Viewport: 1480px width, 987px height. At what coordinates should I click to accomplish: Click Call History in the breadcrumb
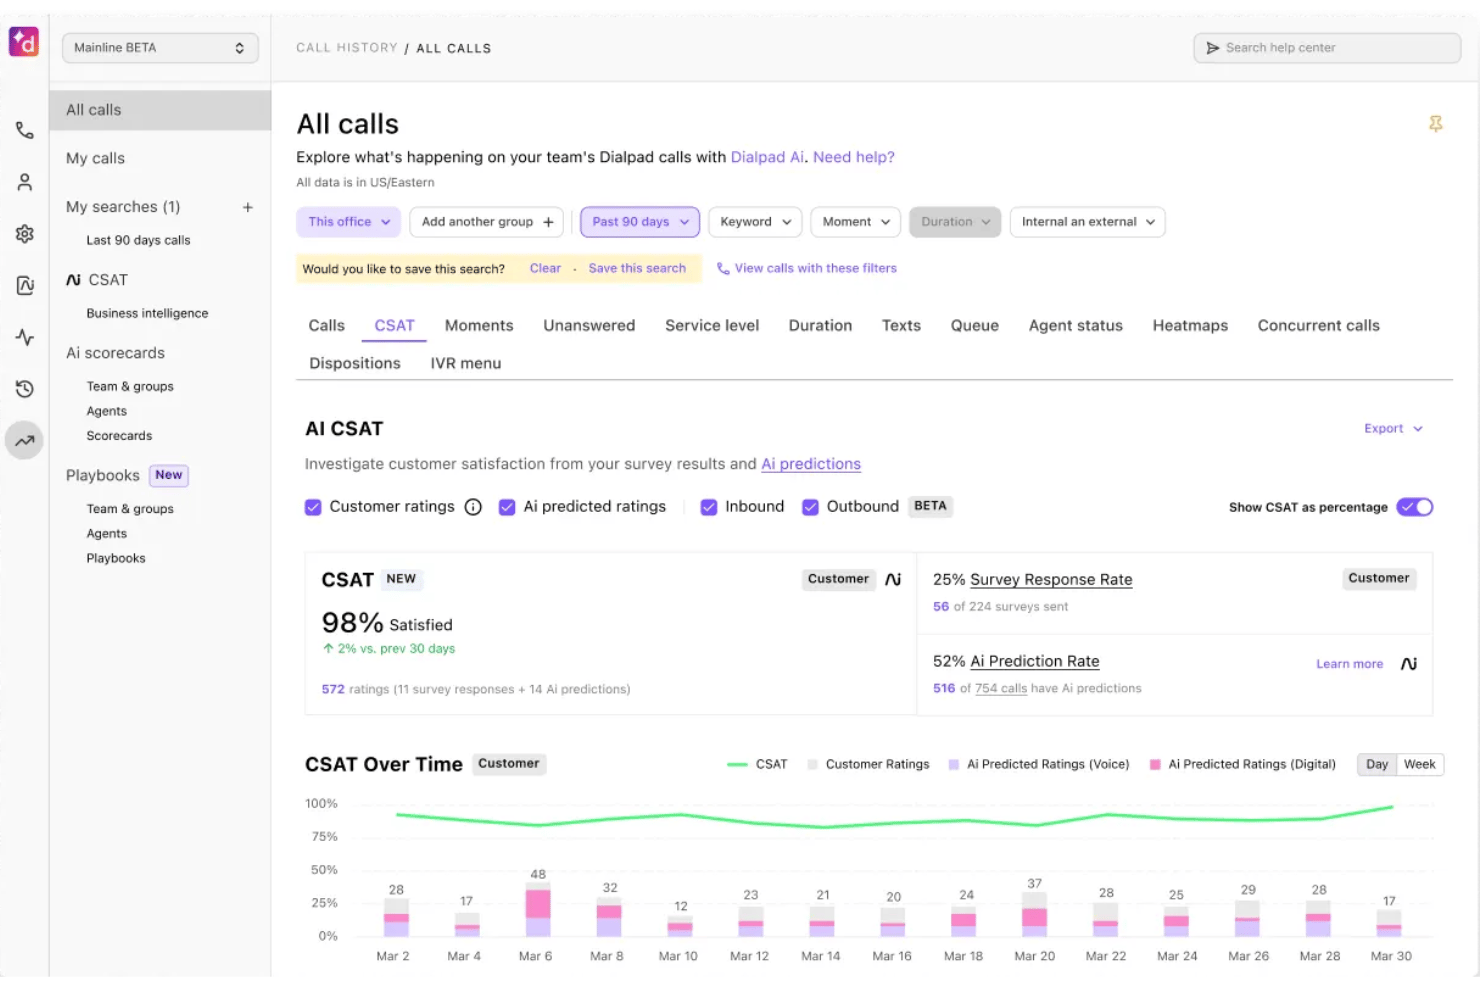click(x=346, y=48)
